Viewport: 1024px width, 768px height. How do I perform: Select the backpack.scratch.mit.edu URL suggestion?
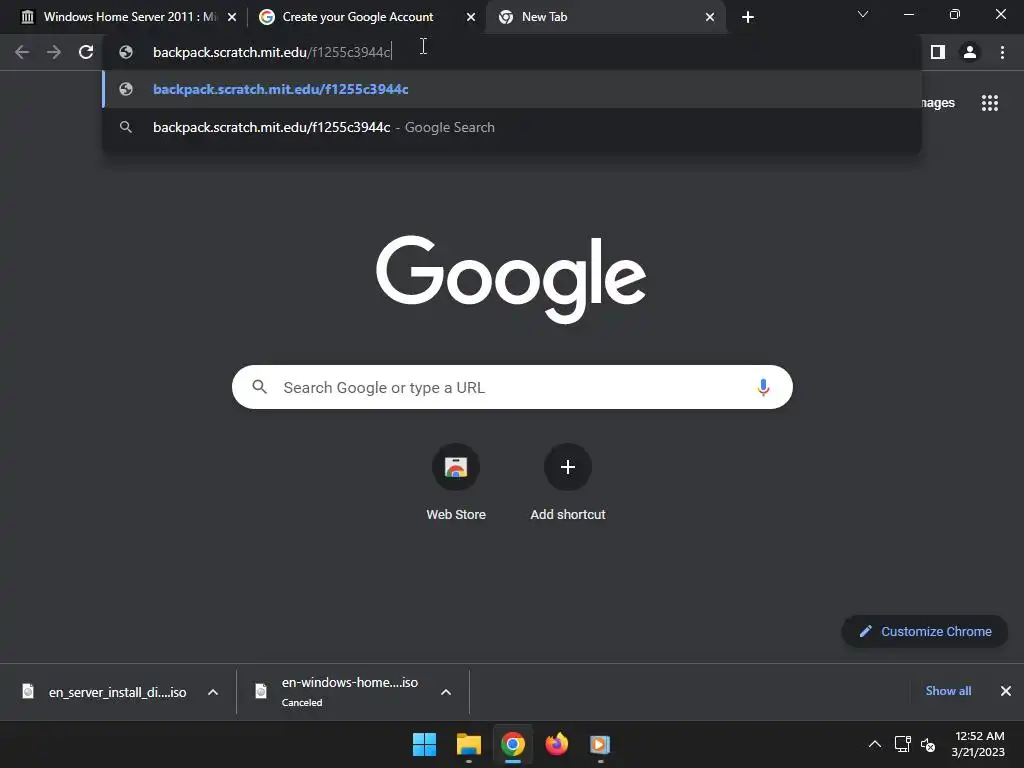pos(512,89)
